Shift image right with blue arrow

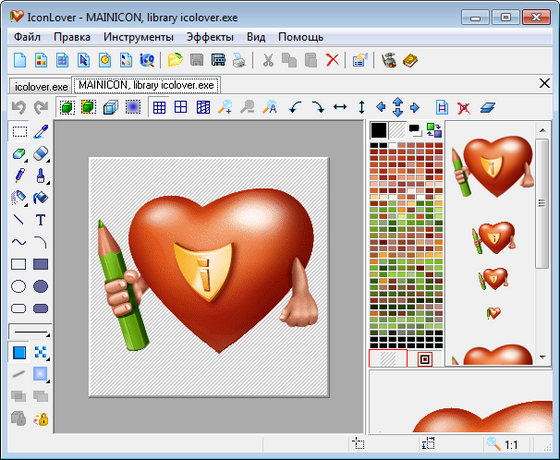(414, 107)
